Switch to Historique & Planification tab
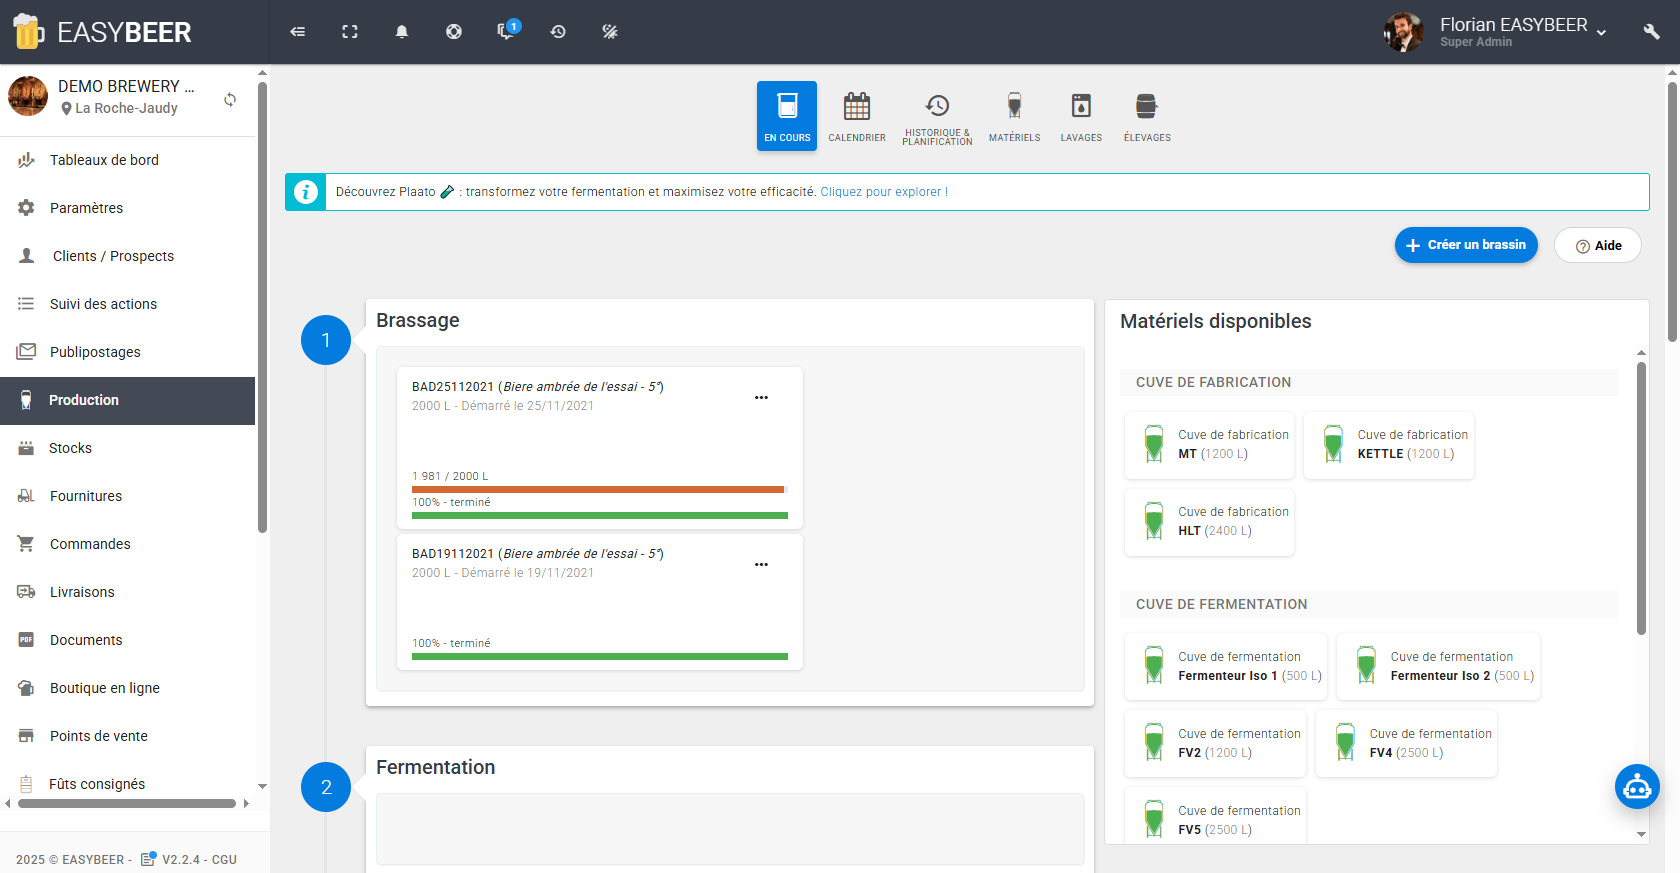 [937, 116]
